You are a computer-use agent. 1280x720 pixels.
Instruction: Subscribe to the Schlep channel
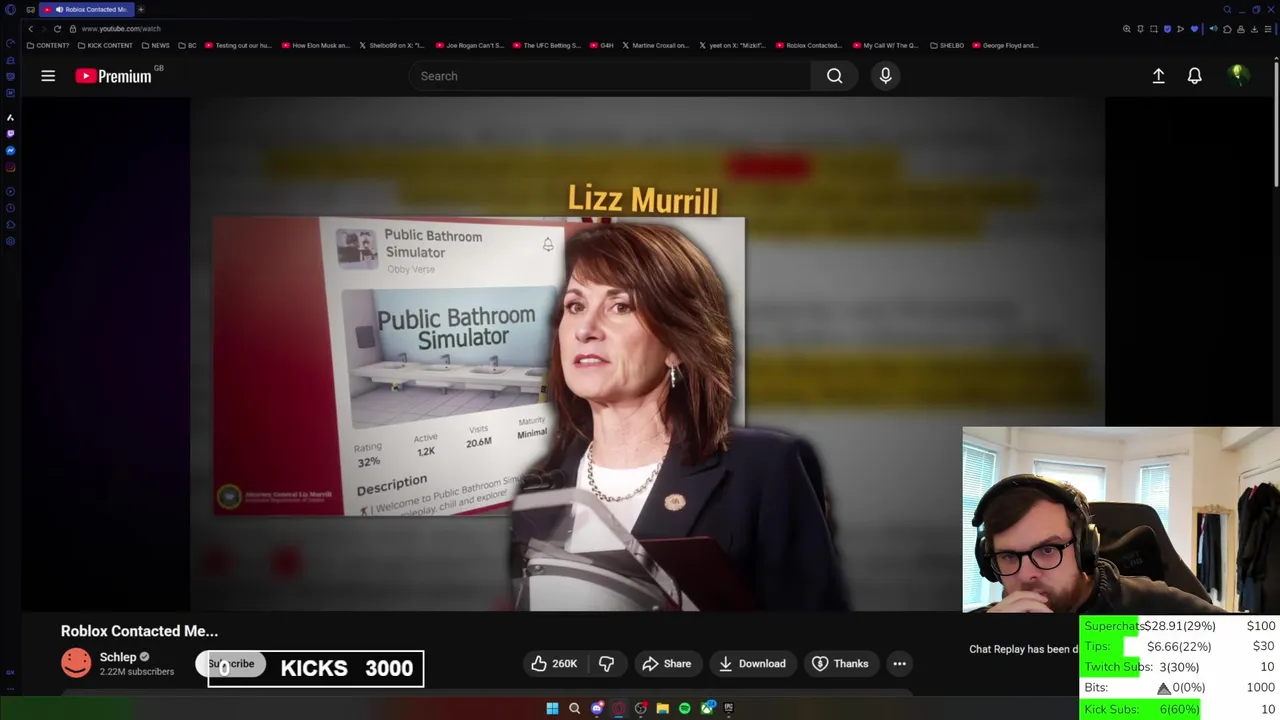point(231,664)
